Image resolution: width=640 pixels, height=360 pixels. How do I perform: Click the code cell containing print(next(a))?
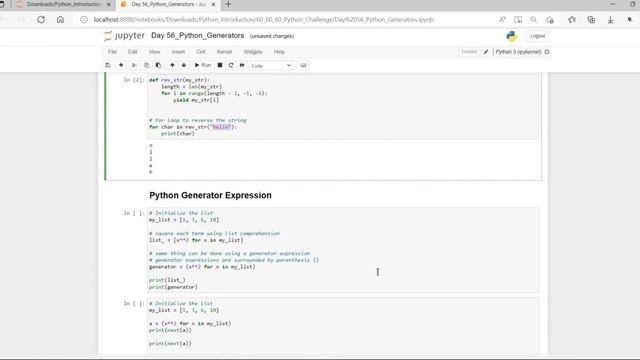point(343,325)
